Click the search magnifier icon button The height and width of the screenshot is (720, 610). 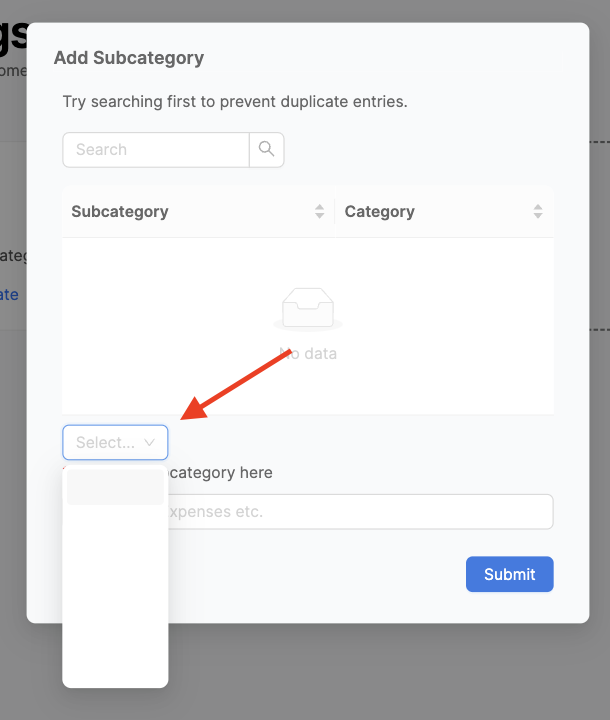coord(266,149)
